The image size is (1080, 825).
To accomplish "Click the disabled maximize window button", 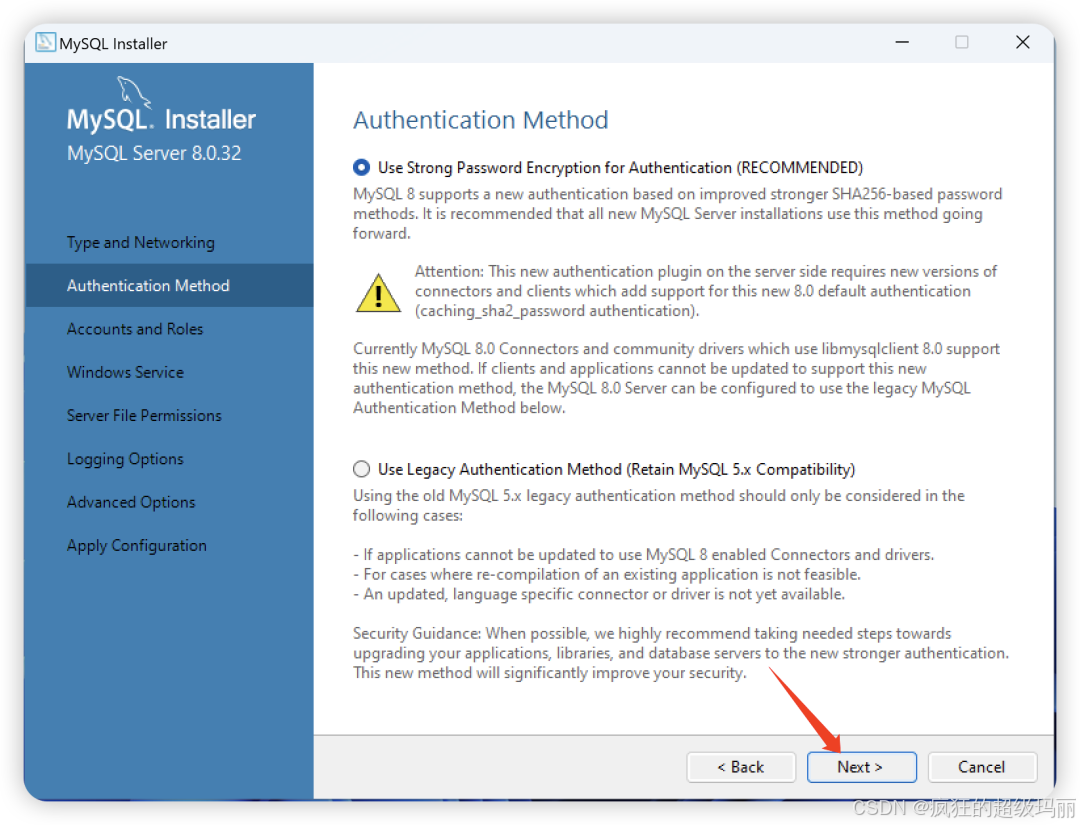I will tap(962, 43).
